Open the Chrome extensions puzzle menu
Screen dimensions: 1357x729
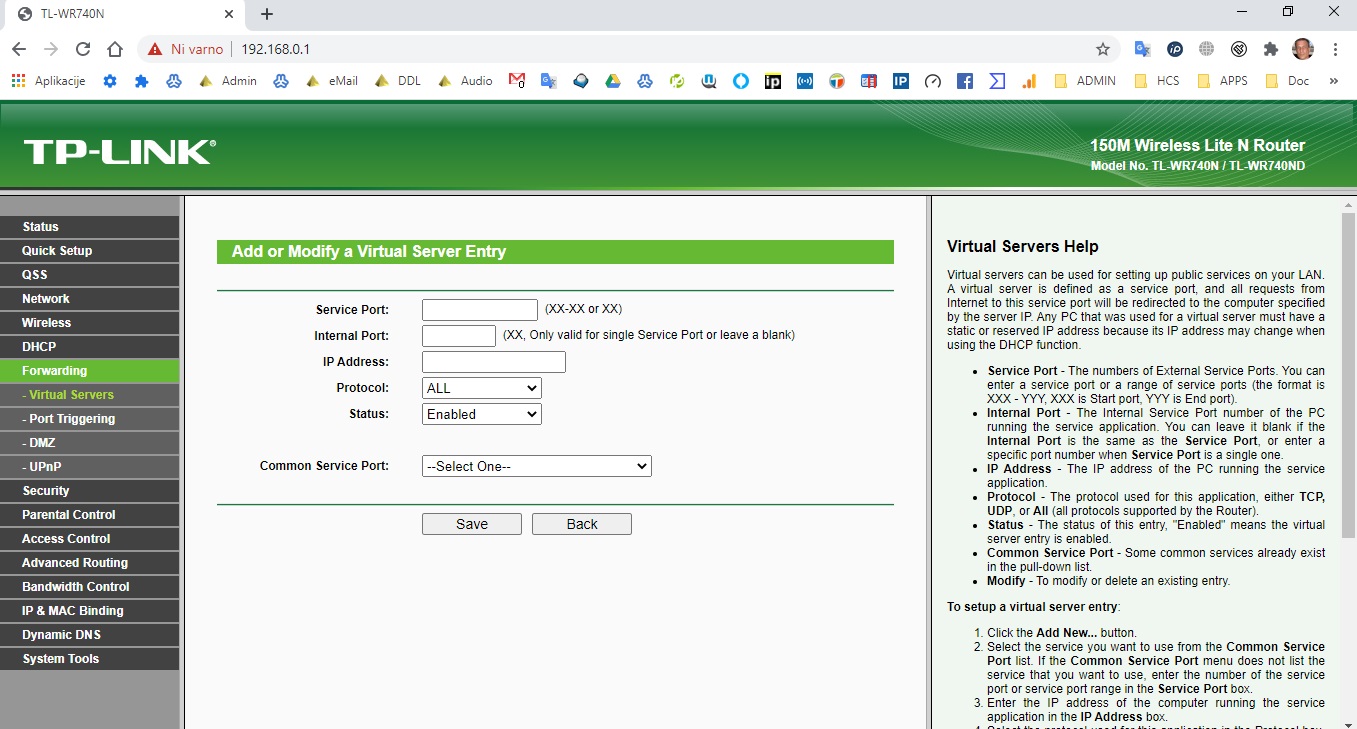click(x=1271, y=49)
